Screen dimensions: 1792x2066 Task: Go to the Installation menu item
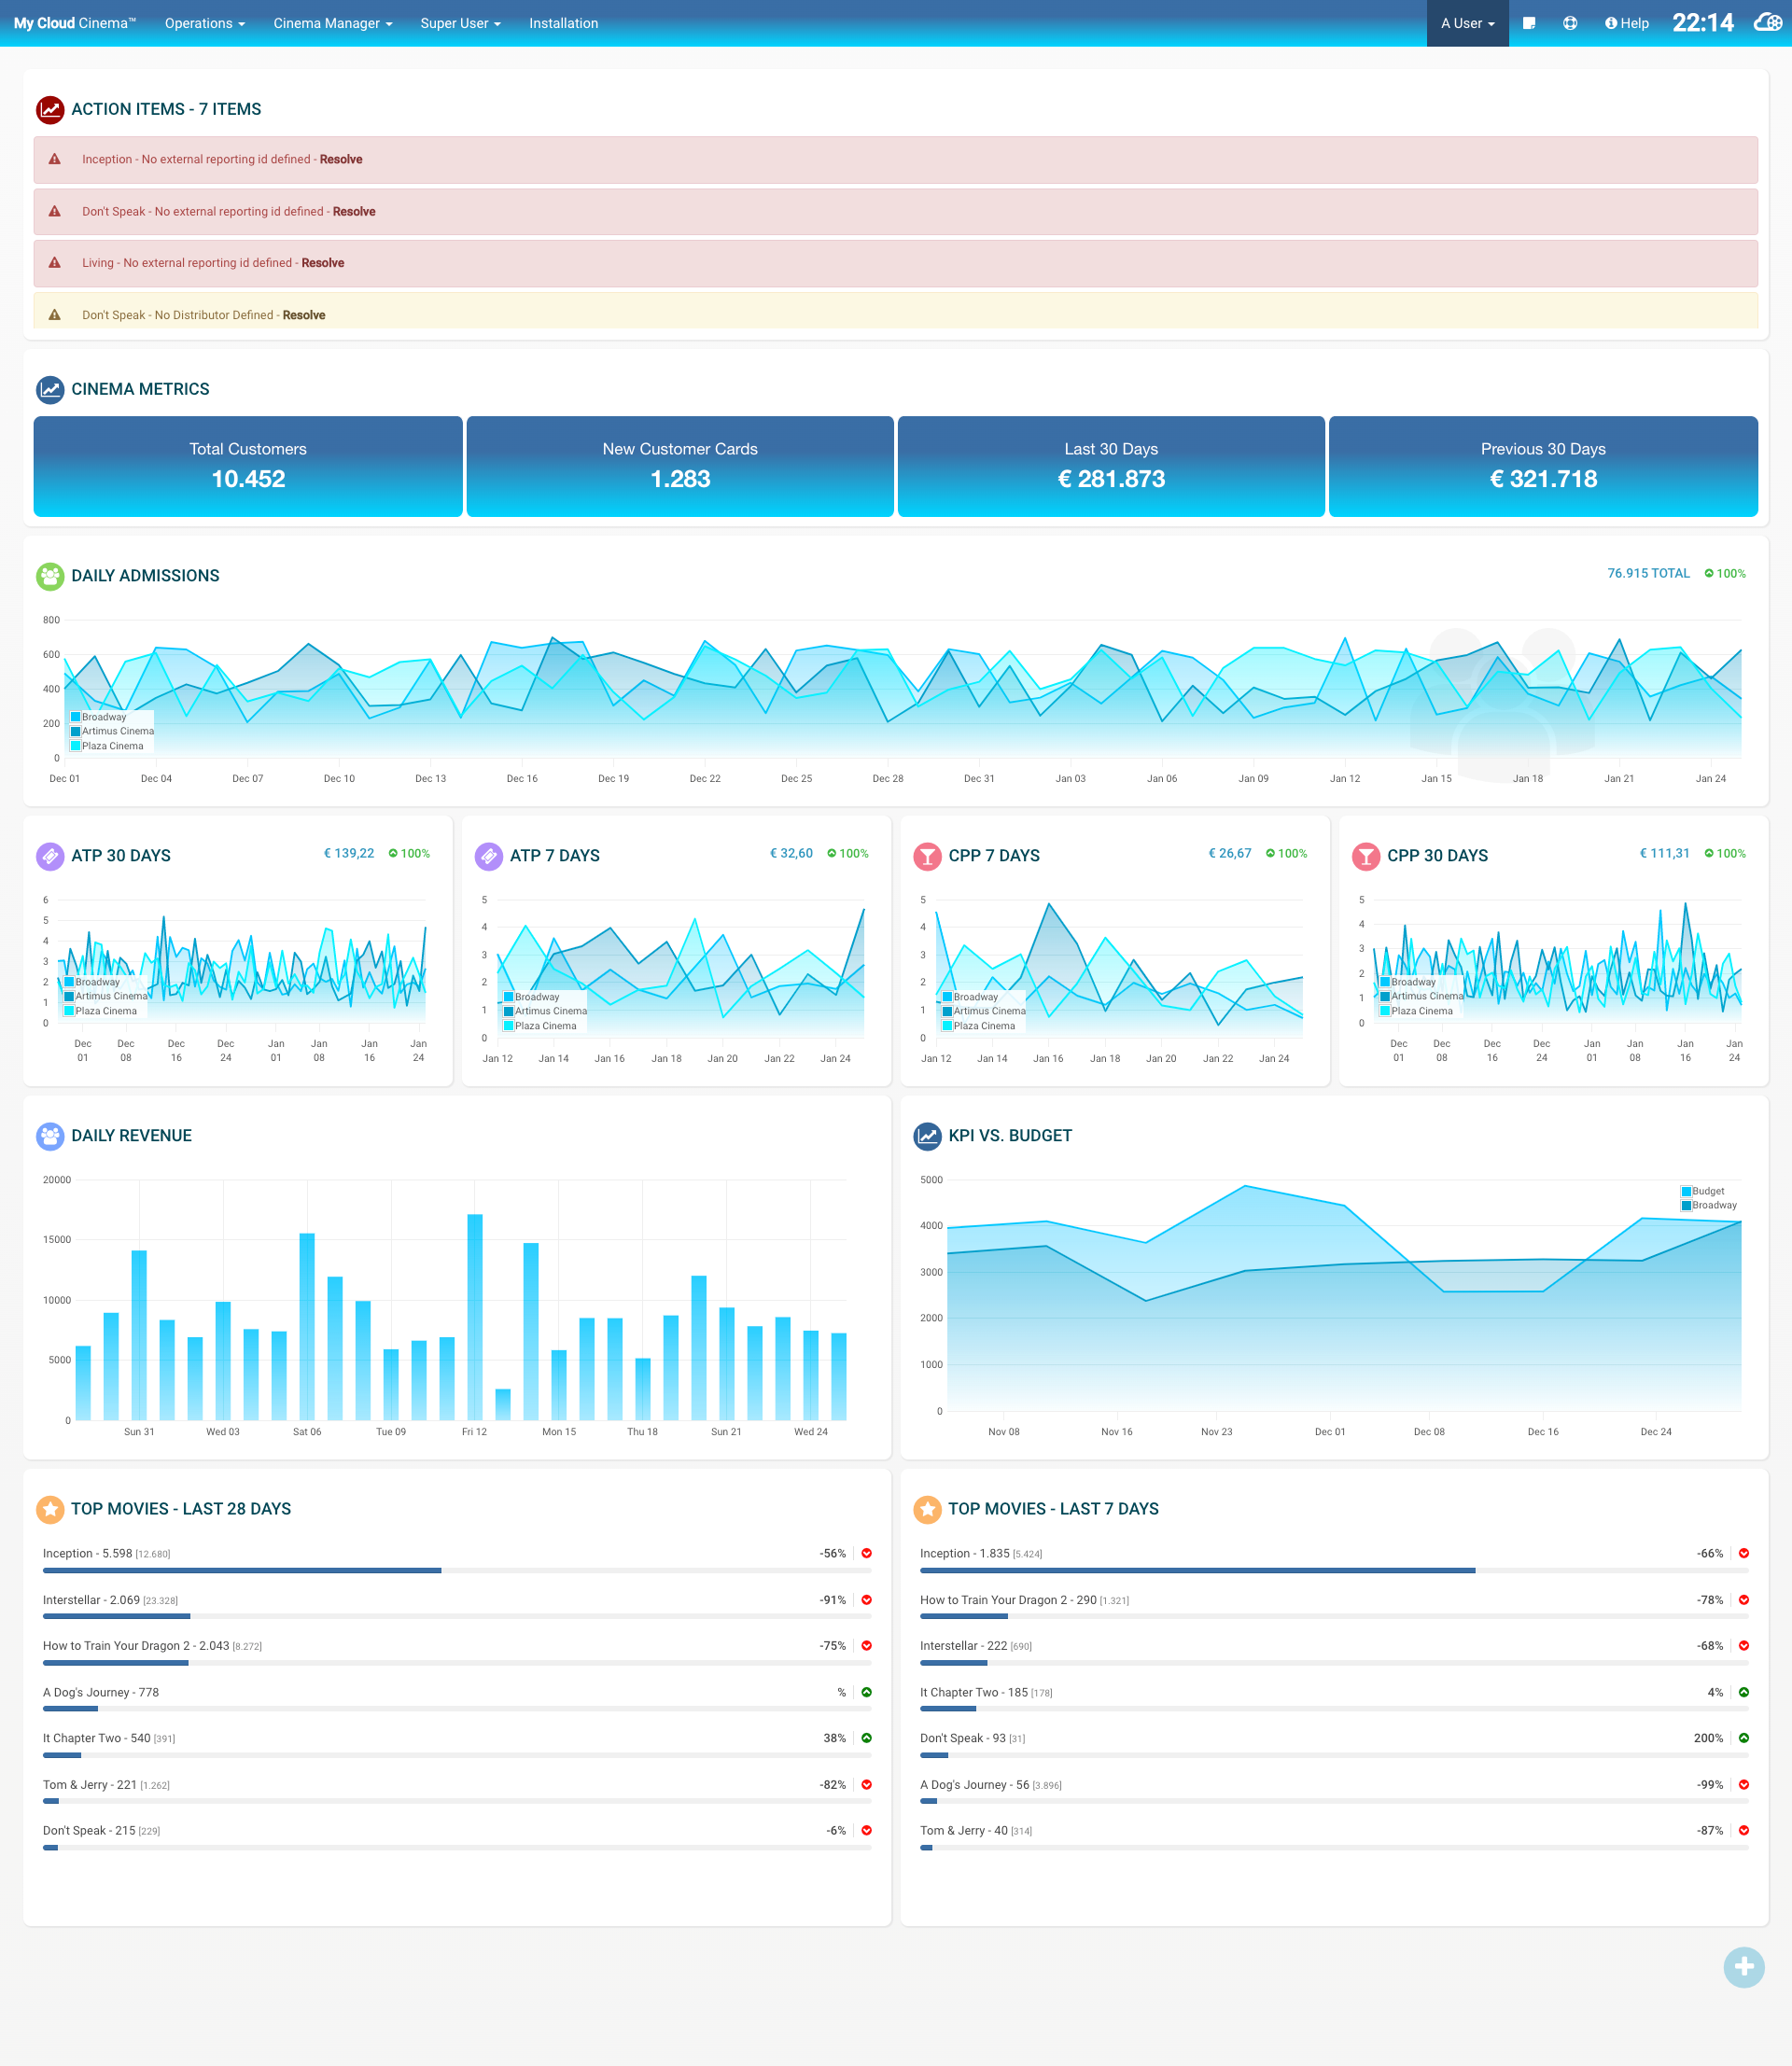pos(563,23)
